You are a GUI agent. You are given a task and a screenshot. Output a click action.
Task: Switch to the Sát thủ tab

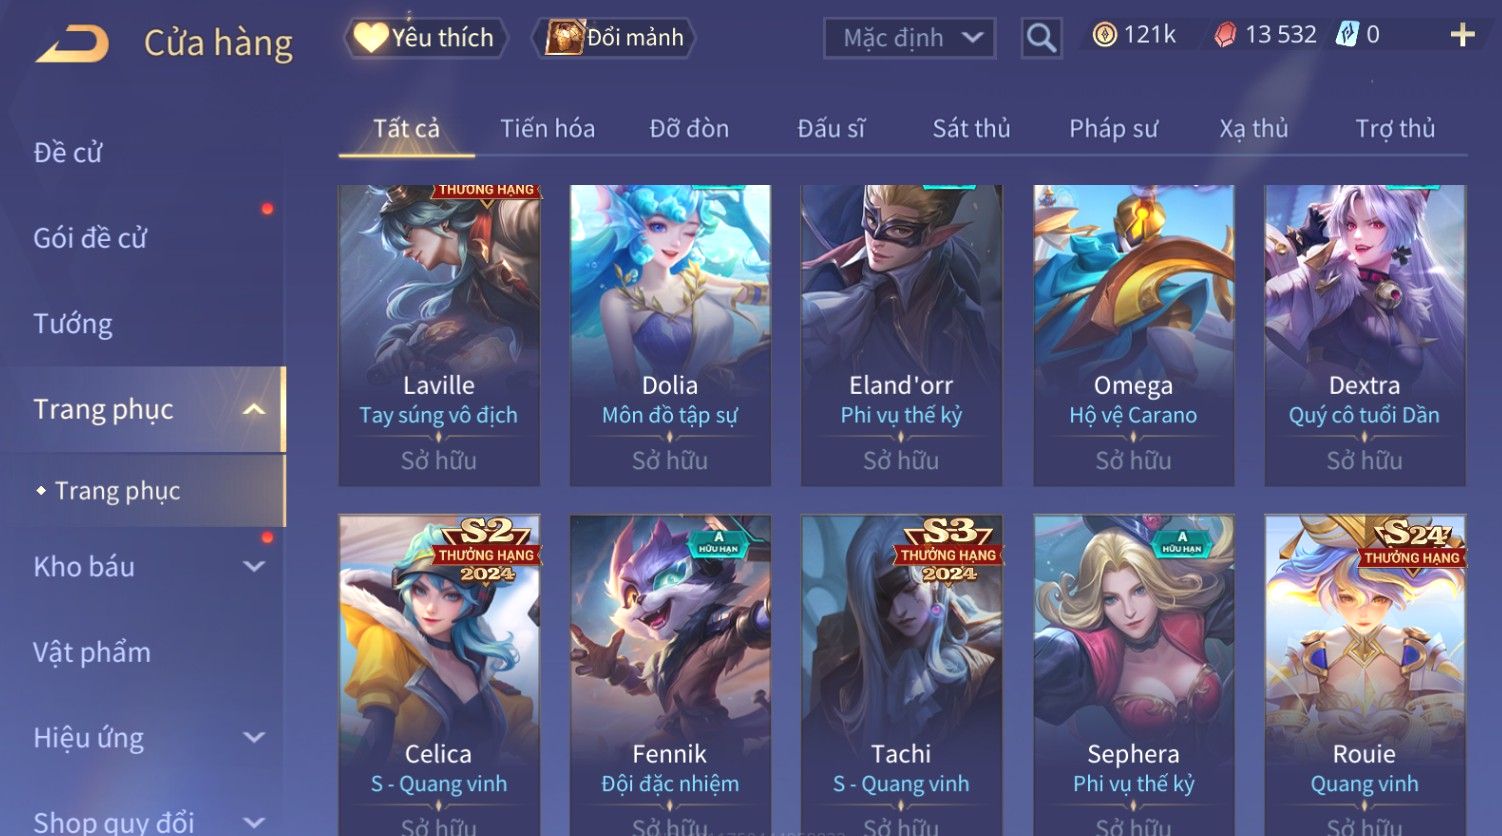[x=971, y=128]
